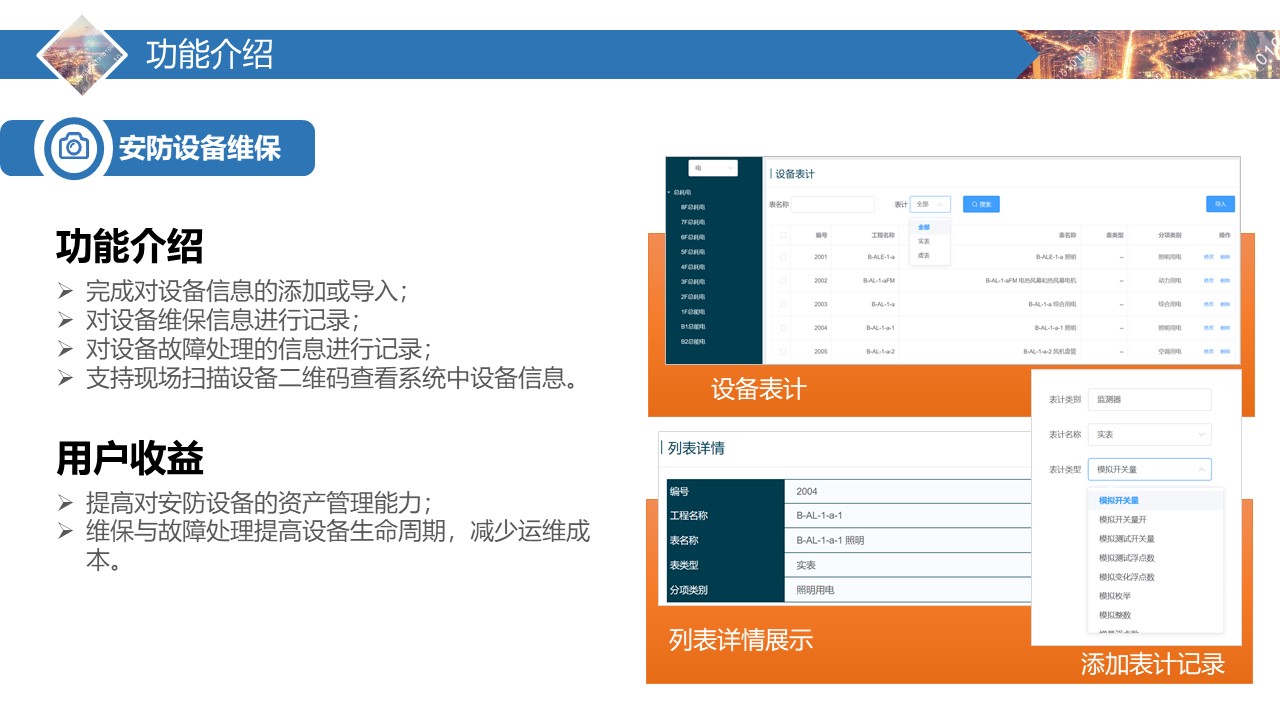Click 修改 link in row 2004
Viewport: 1280px width, 720px height.
pos(1208,327)
